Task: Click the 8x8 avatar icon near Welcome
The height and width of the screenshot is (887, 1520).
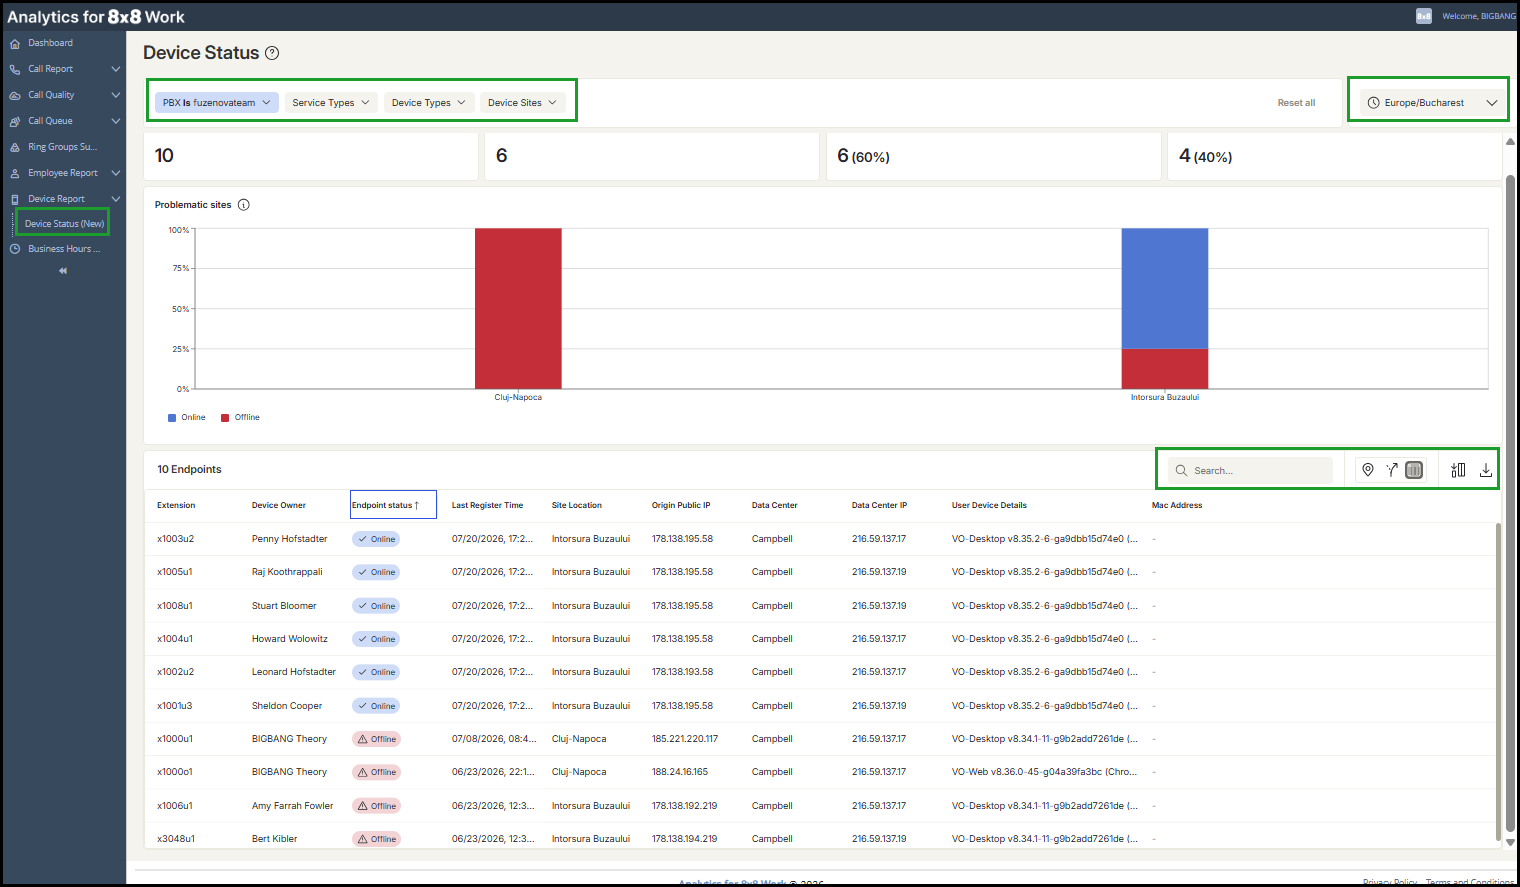Action: (x=1424, y=16)
